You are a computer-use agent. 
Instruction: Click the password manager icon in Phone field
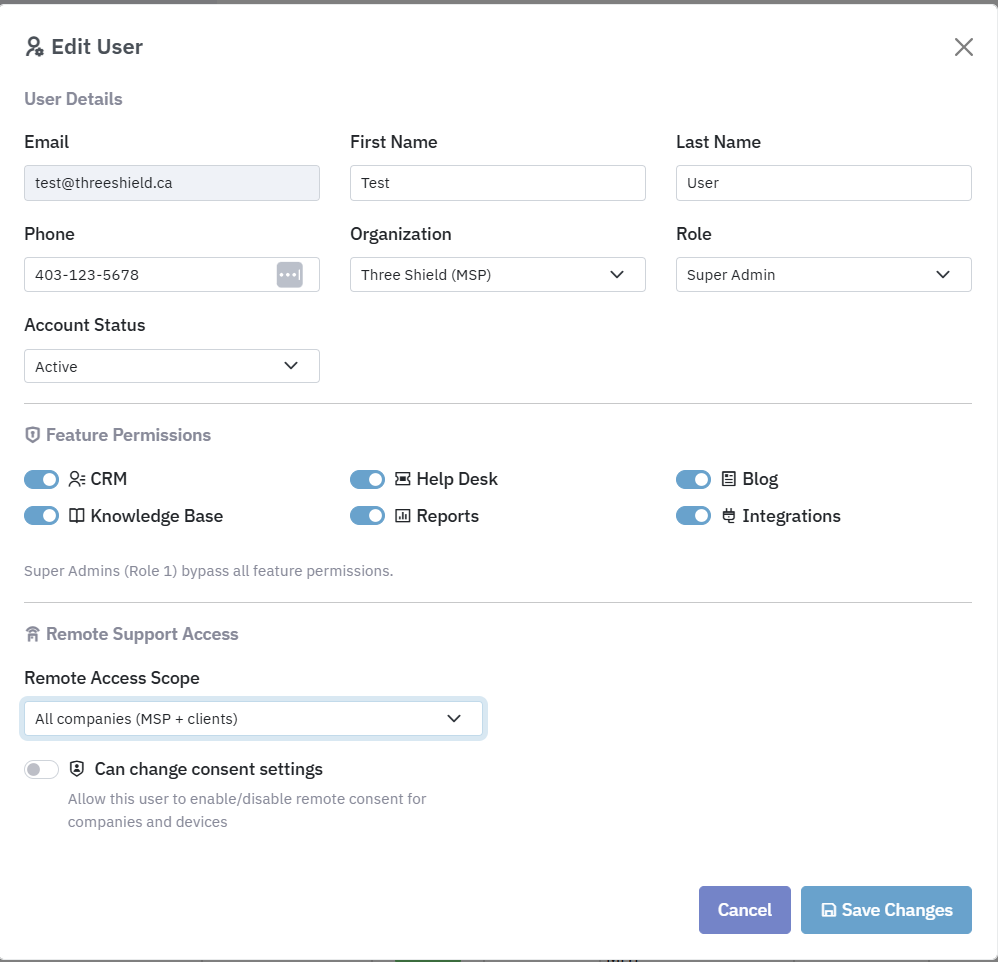(289, 275)
